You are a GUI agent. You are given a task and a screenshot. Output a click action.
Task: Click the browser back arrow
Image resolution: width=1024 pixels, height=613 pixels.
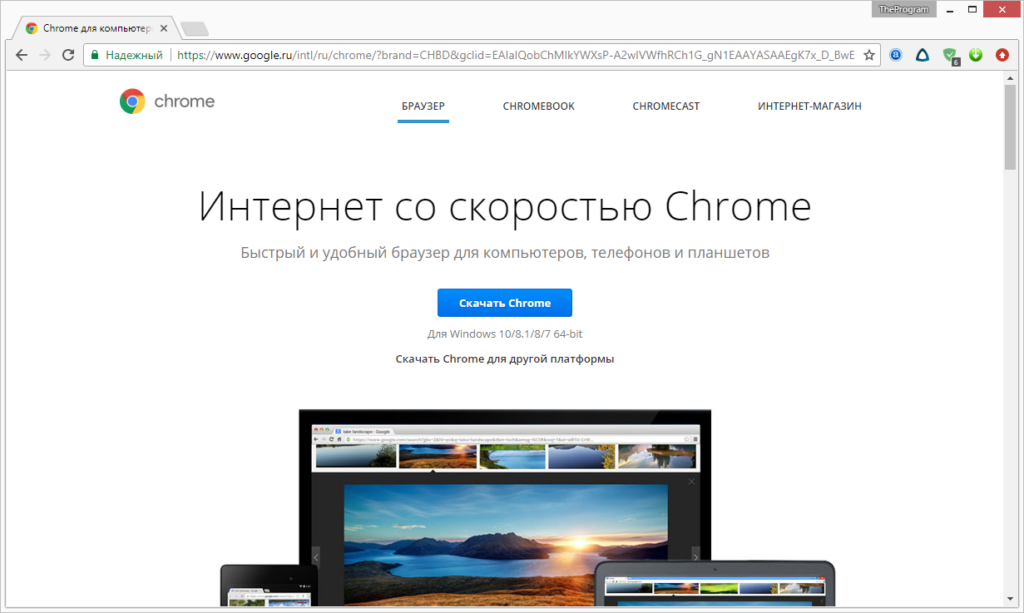coord(22,55)
